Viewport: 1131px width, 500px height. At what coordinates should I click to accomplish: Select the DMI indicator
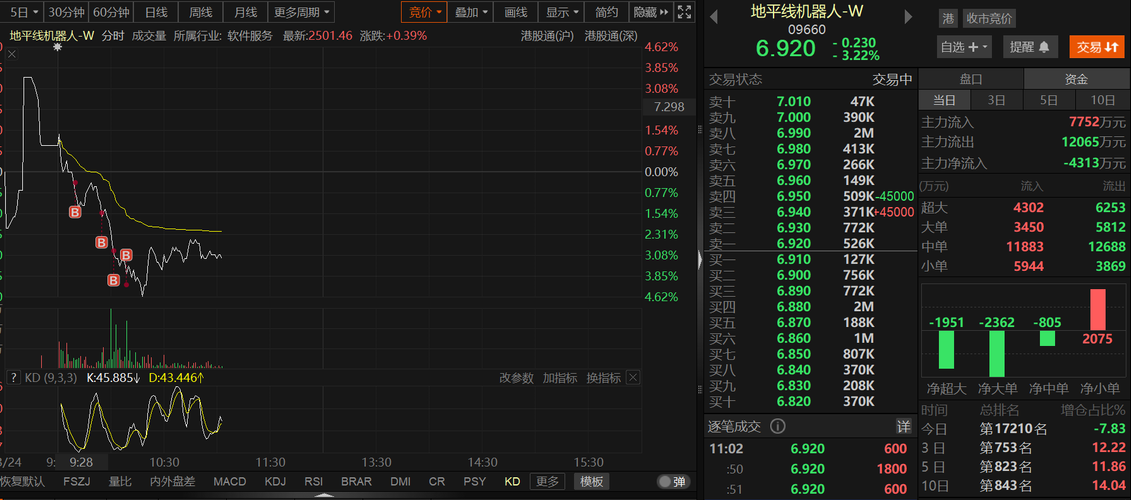(401, 482)
